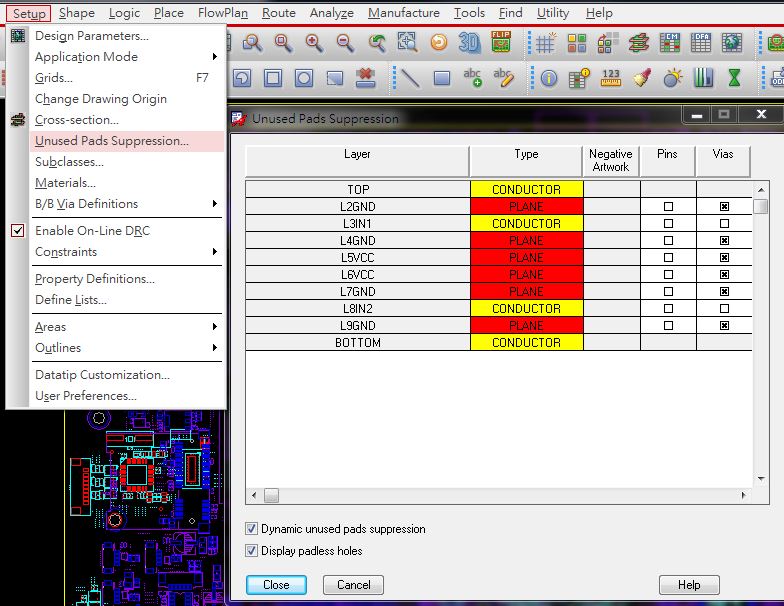784x606 pixels.
Task: Uncheck Display padless holes option
Action: 252,551
